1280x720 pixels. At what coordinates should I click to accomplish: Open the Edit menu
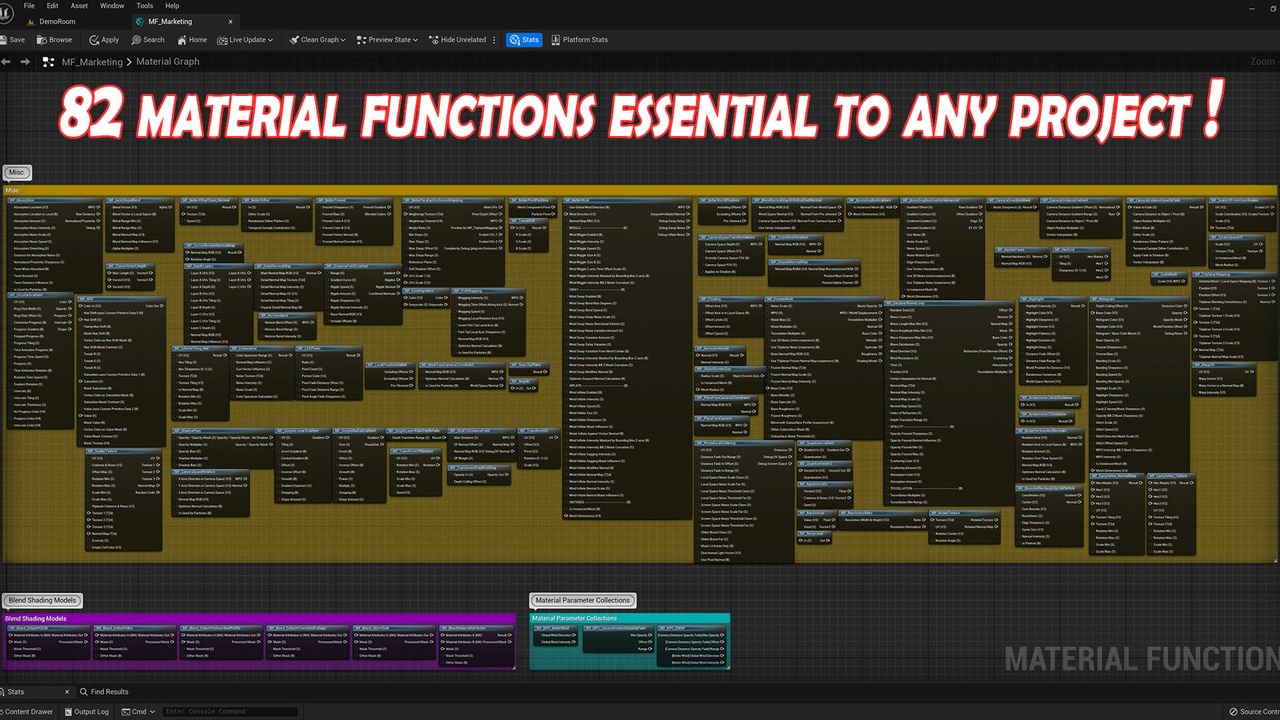pos(54,6)
